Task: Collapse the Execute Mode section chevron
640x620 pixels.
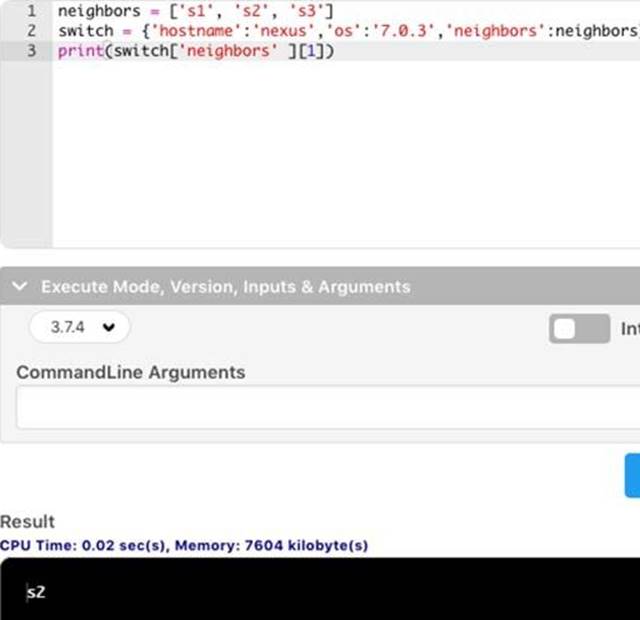Action: click(19, 287)
